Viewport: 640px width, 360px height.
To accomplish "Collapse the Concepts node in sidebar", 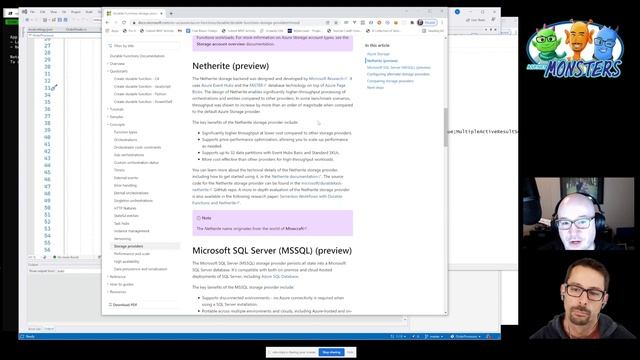I will pyautogui.click(x=117, y=124).
